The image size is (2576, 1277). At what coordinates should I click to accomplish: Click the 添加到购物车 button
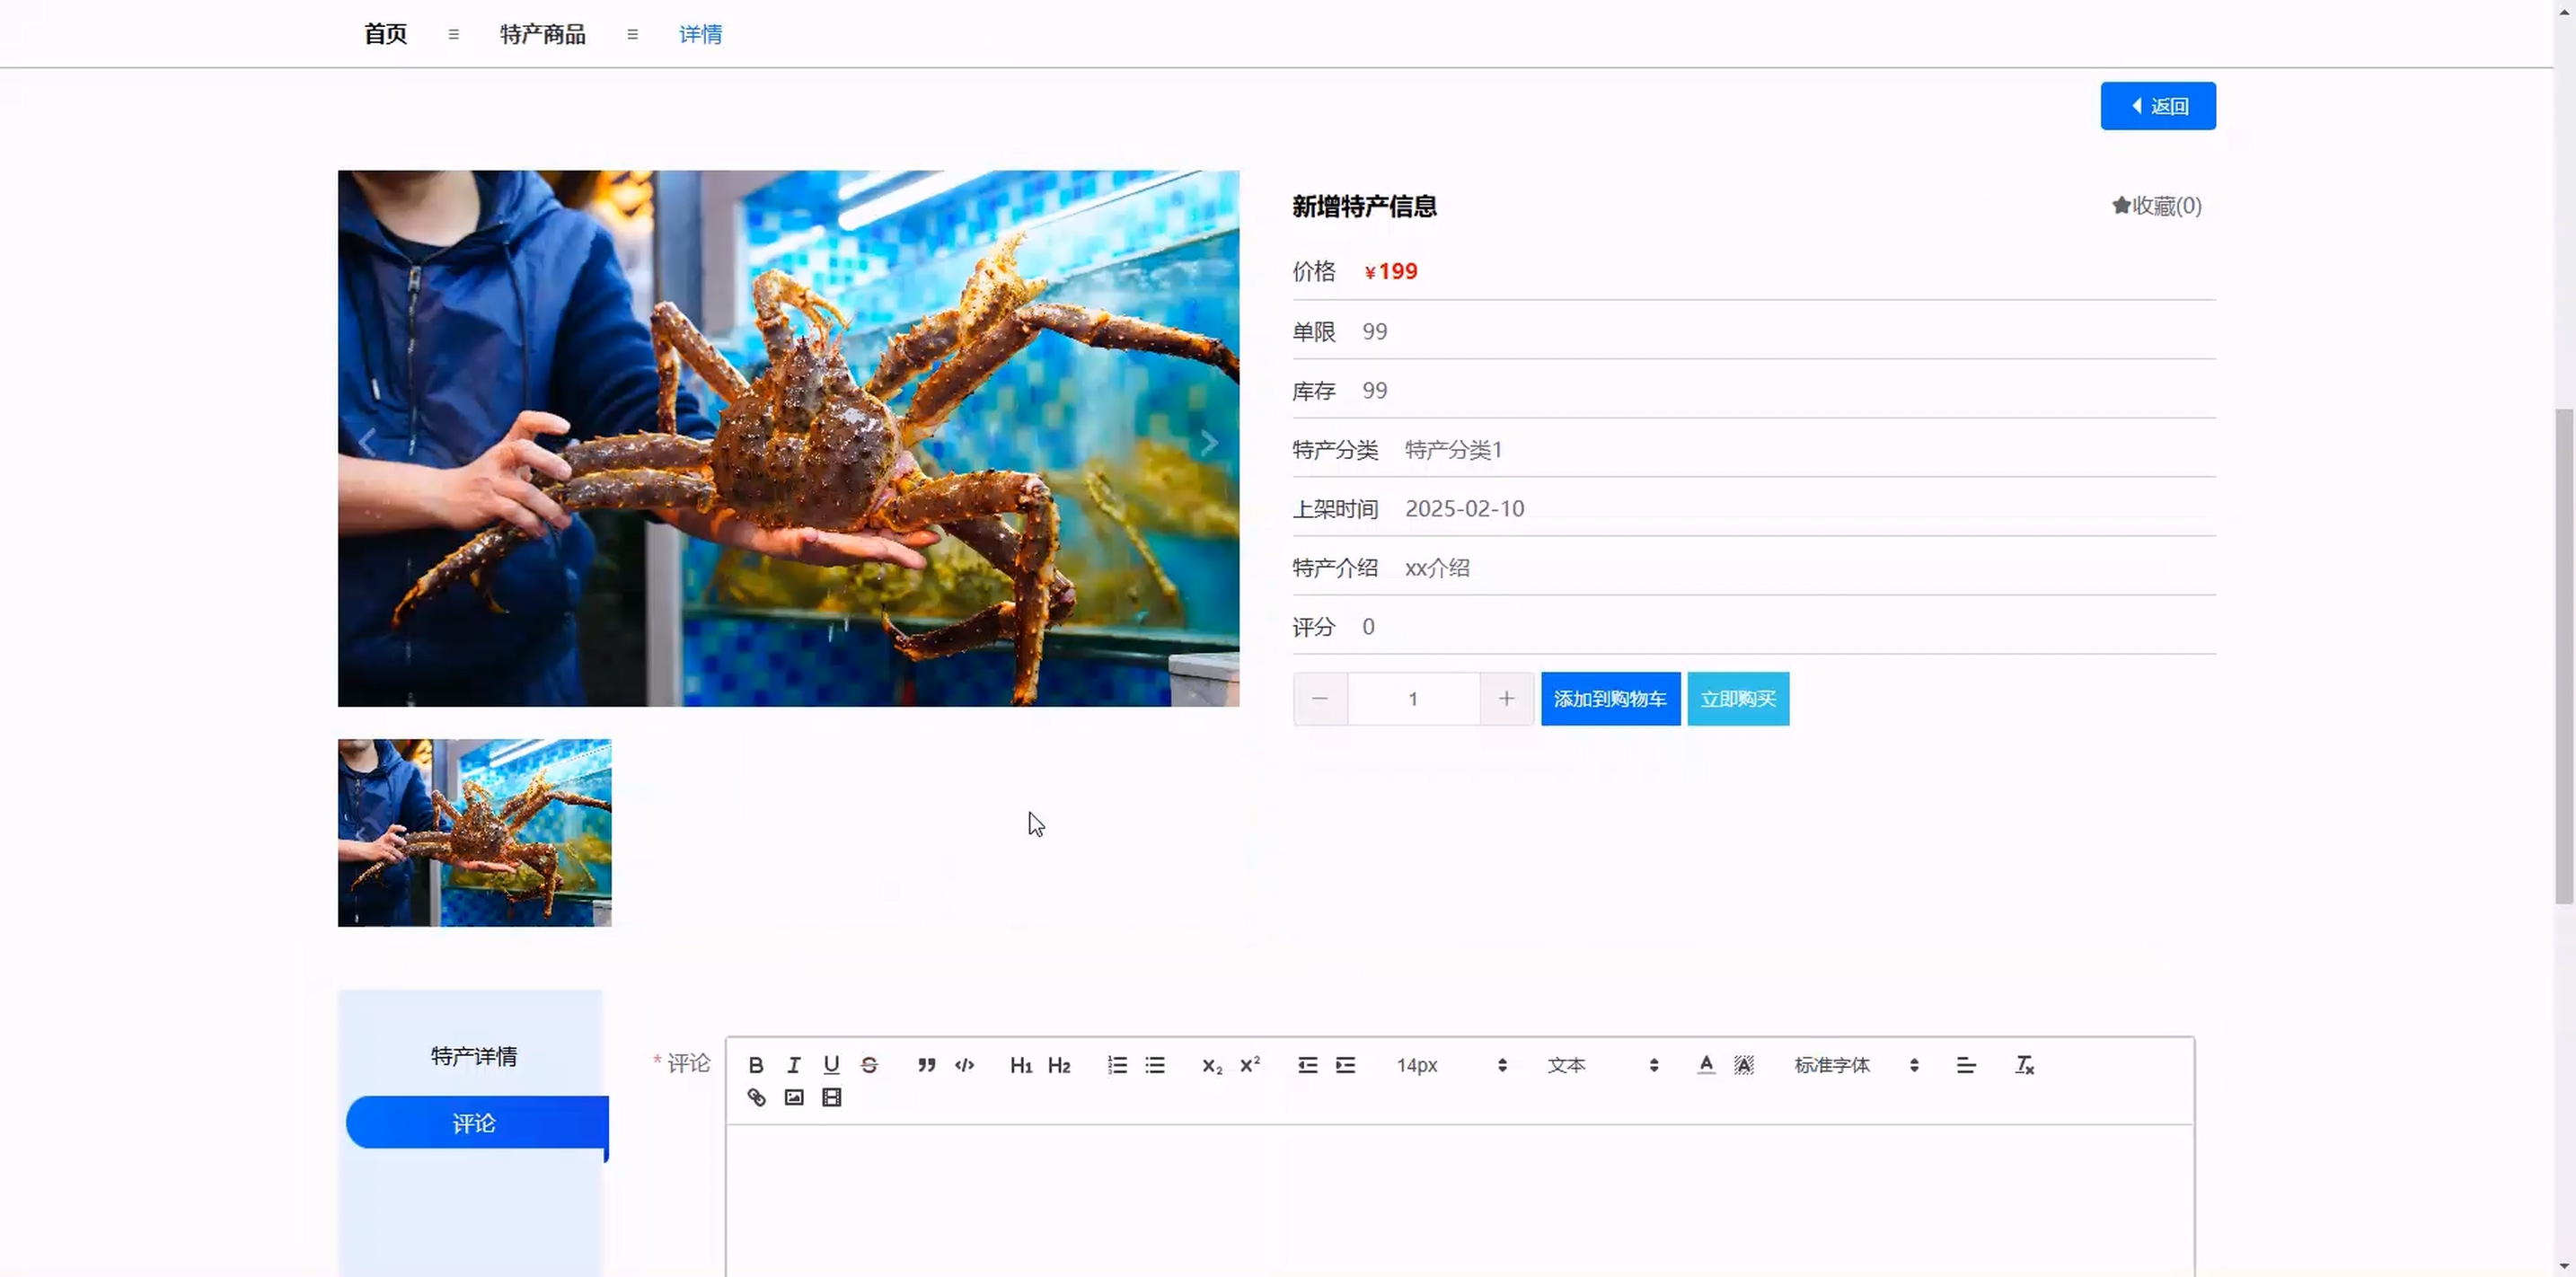pos(1610,699)
